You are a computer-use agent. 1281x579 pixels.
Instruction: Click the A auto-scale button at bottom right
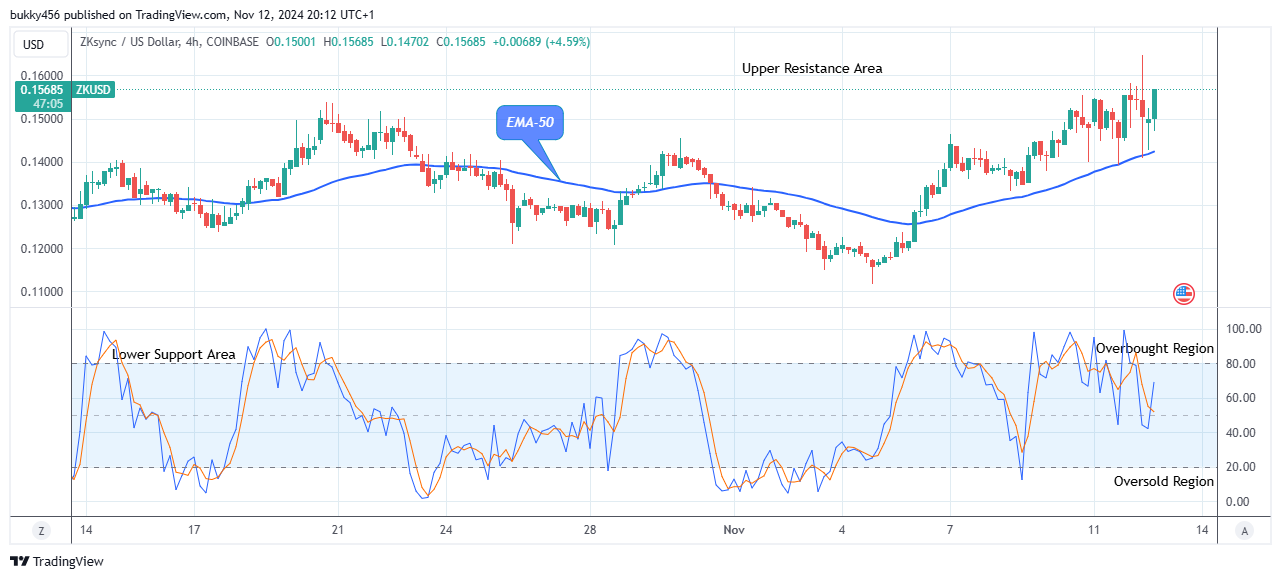[x=1243, y=531]
